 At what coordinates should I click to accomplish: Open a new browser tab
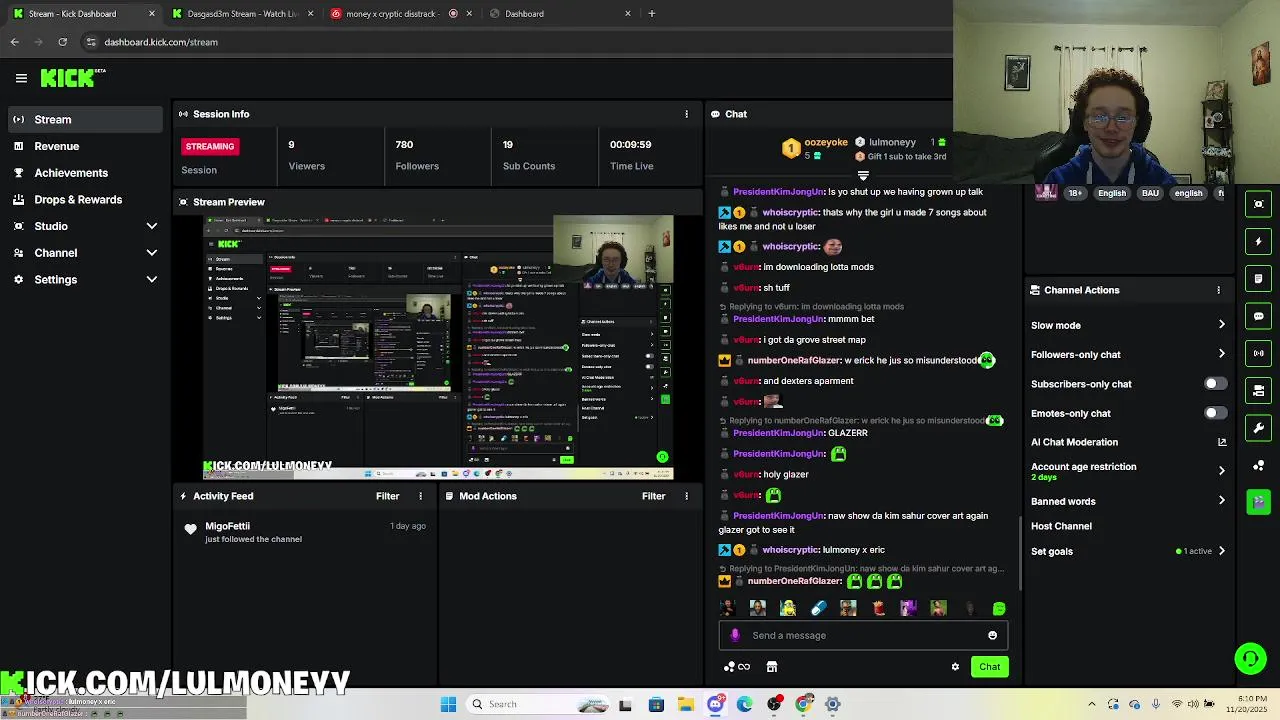coord(651,14)
